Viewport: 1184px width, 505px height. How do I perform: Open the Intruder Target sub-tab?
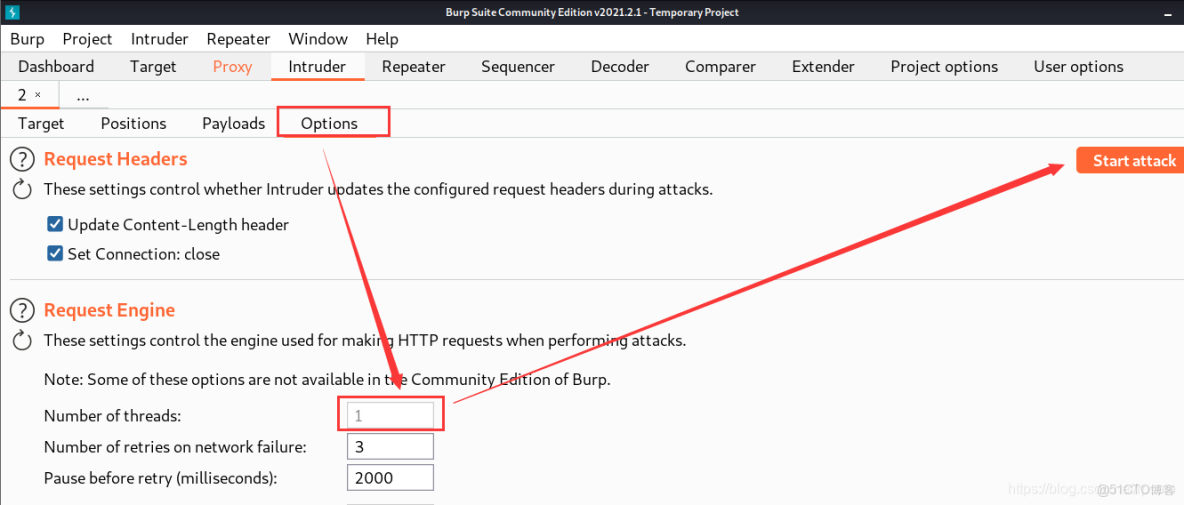tap(41, 123)
